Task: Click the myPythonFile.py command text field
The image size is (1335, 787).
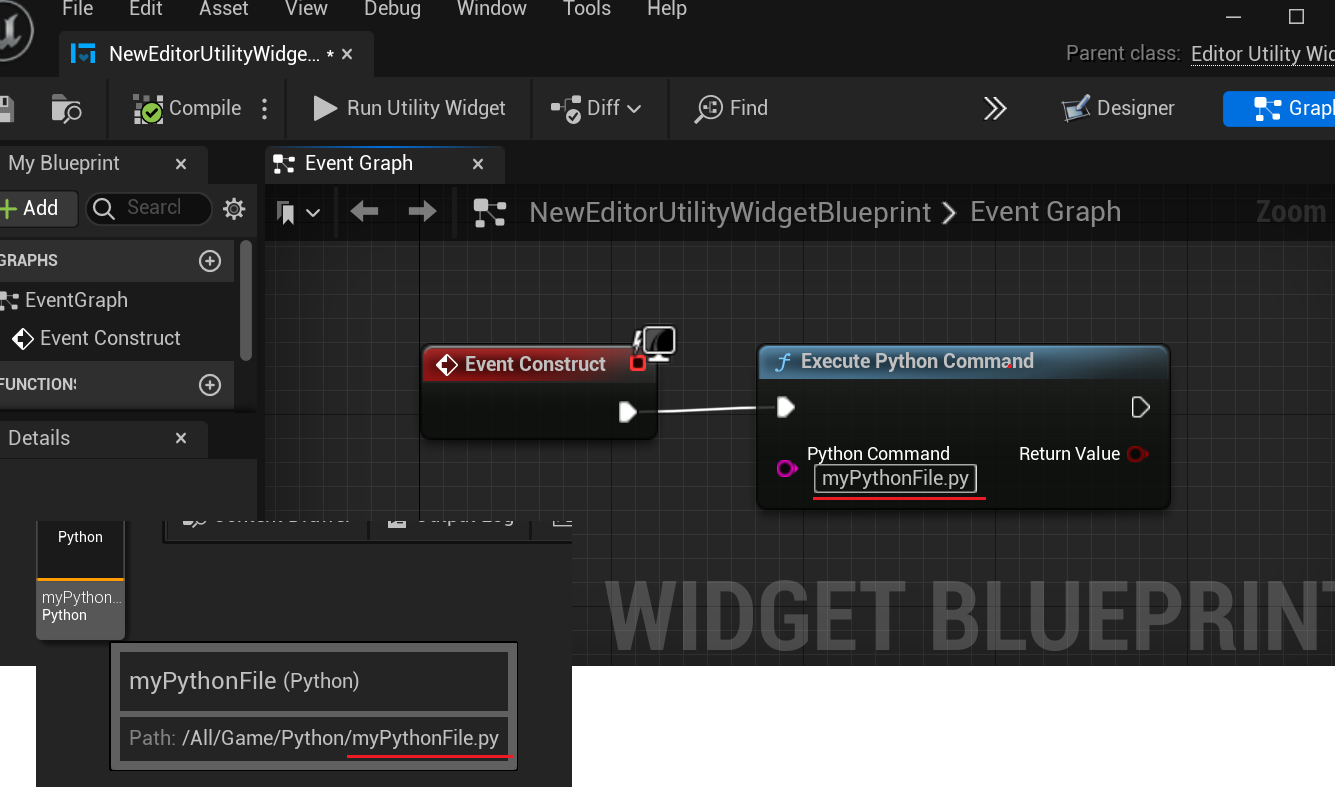Action: coord(895,478)
